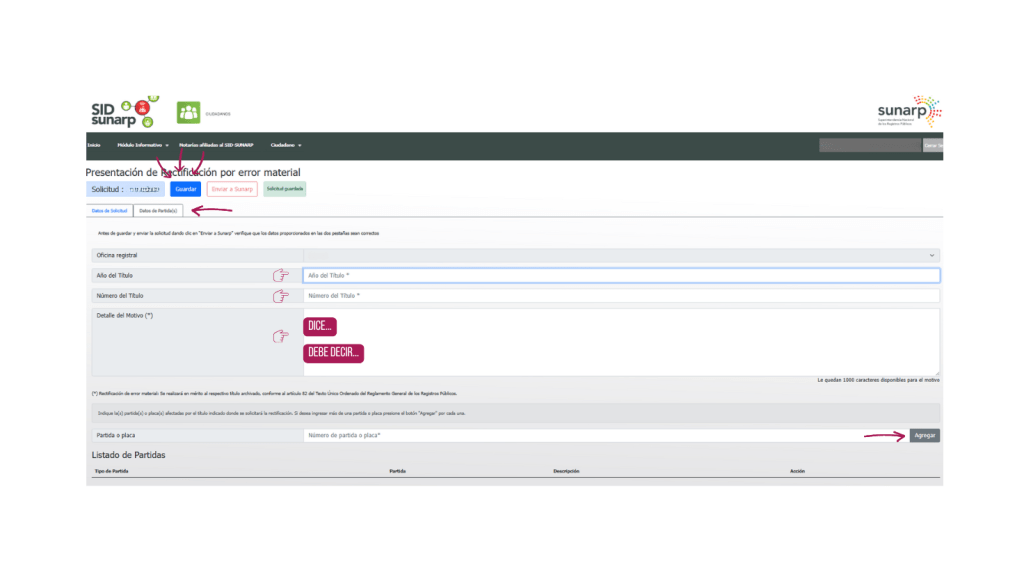This screenshot has height=579, width=1024.
Task: Switch to the Datos de Solicitud tab
Action: tap(109, 211)
